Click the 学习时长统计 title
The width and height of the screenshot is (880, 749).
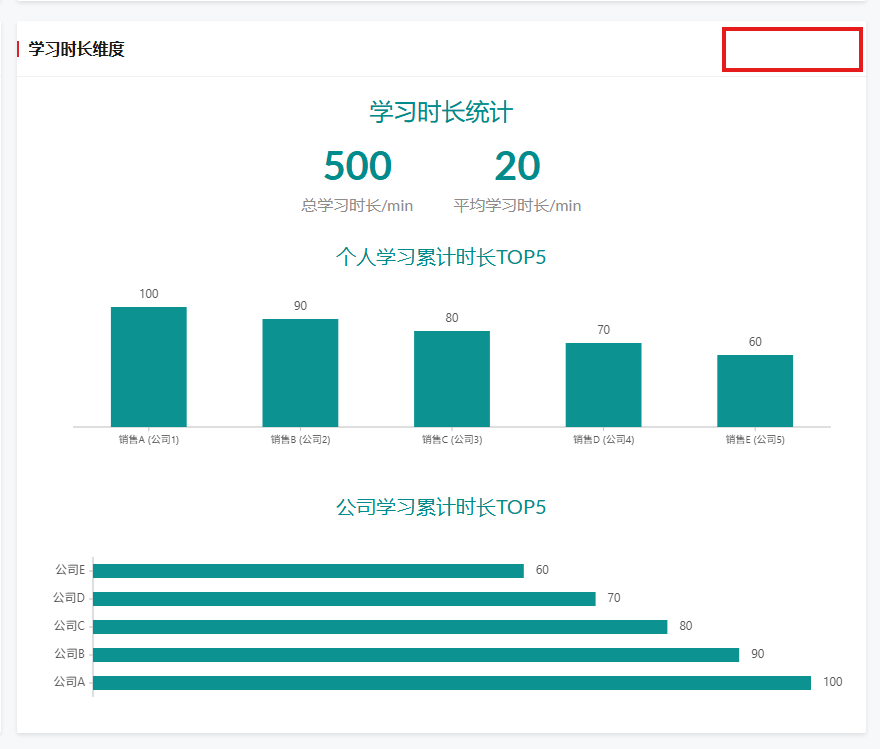click(x=441, y=112)
